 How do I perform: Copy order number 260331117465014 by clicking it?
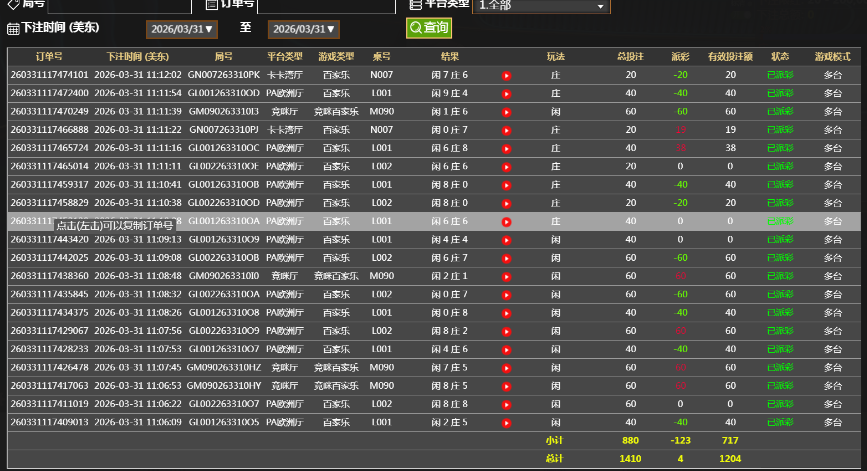pos(49,166)
